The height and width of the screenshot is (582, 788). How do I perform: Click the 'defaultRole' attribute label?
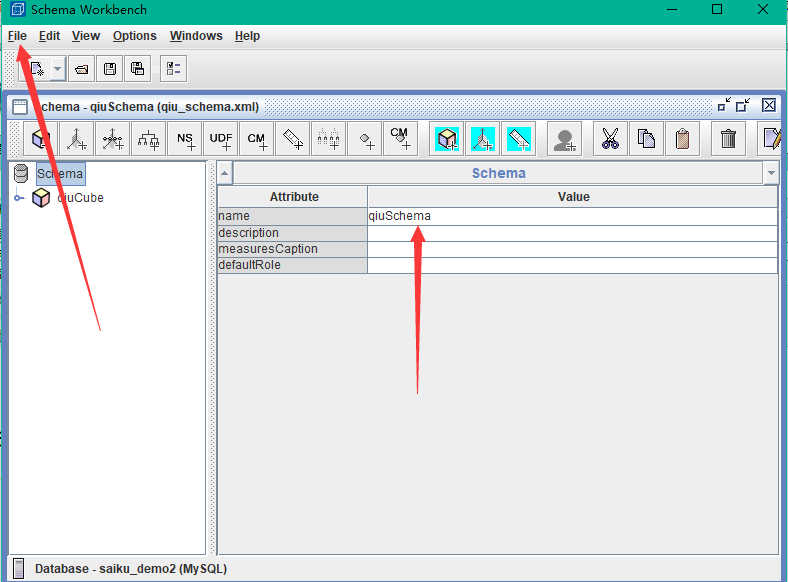pyautogui.click(x=249, y=265)
